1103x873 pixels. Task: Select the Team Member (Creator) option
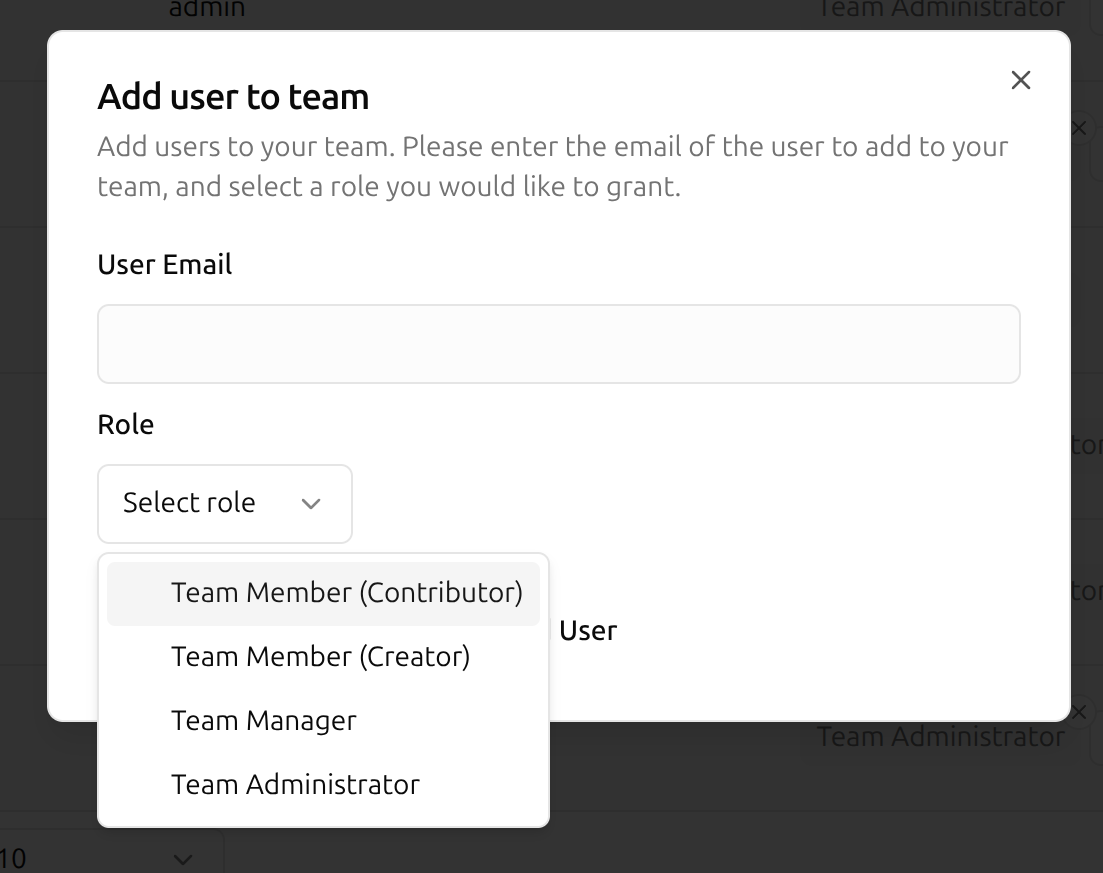tap(320, 657)
